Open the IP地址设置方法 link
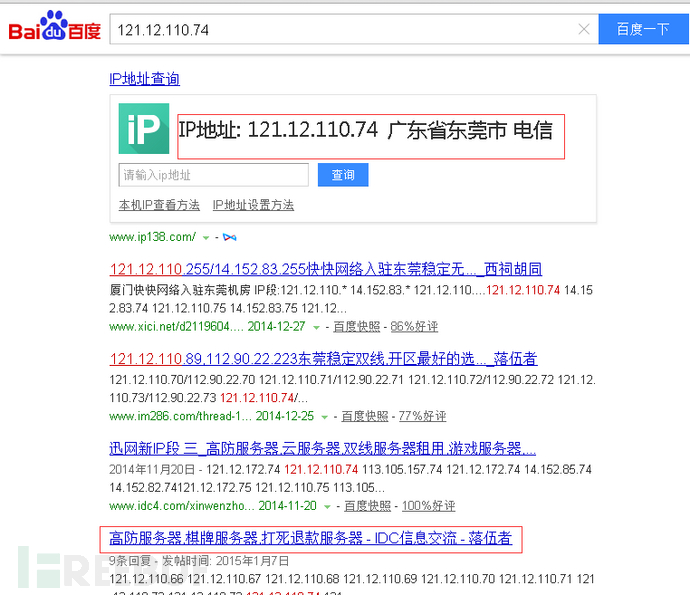The image size is (690, 595). [253, 205]
